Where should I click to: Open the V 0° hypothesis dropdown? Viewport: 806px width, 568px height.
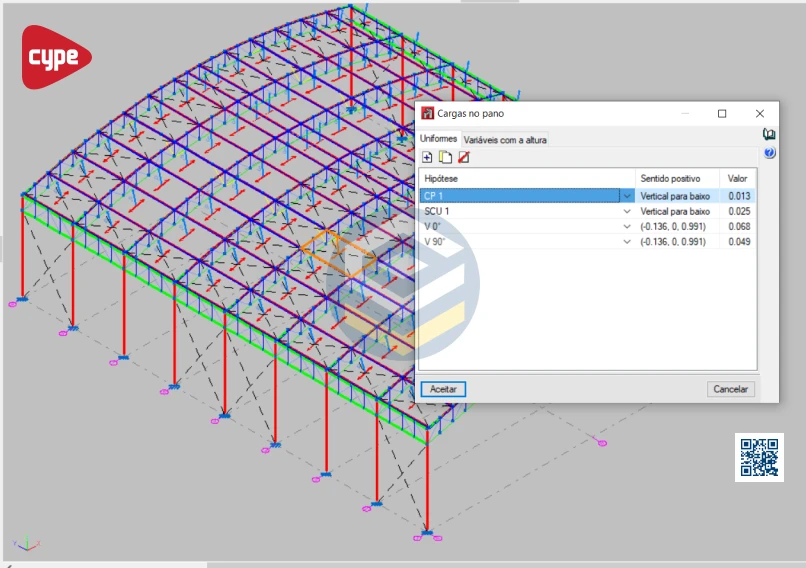[x=627, y=227]
